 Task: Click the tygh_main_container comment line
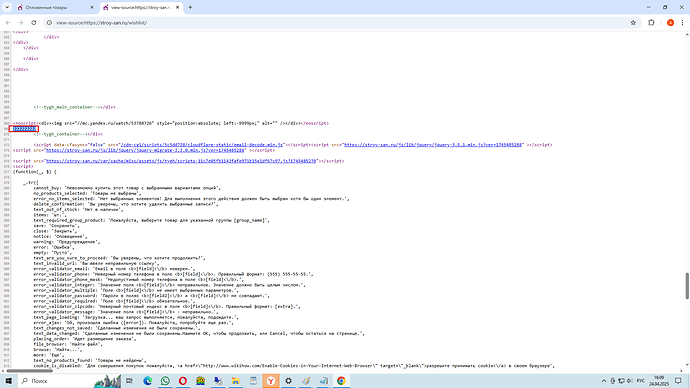point(74,107)
